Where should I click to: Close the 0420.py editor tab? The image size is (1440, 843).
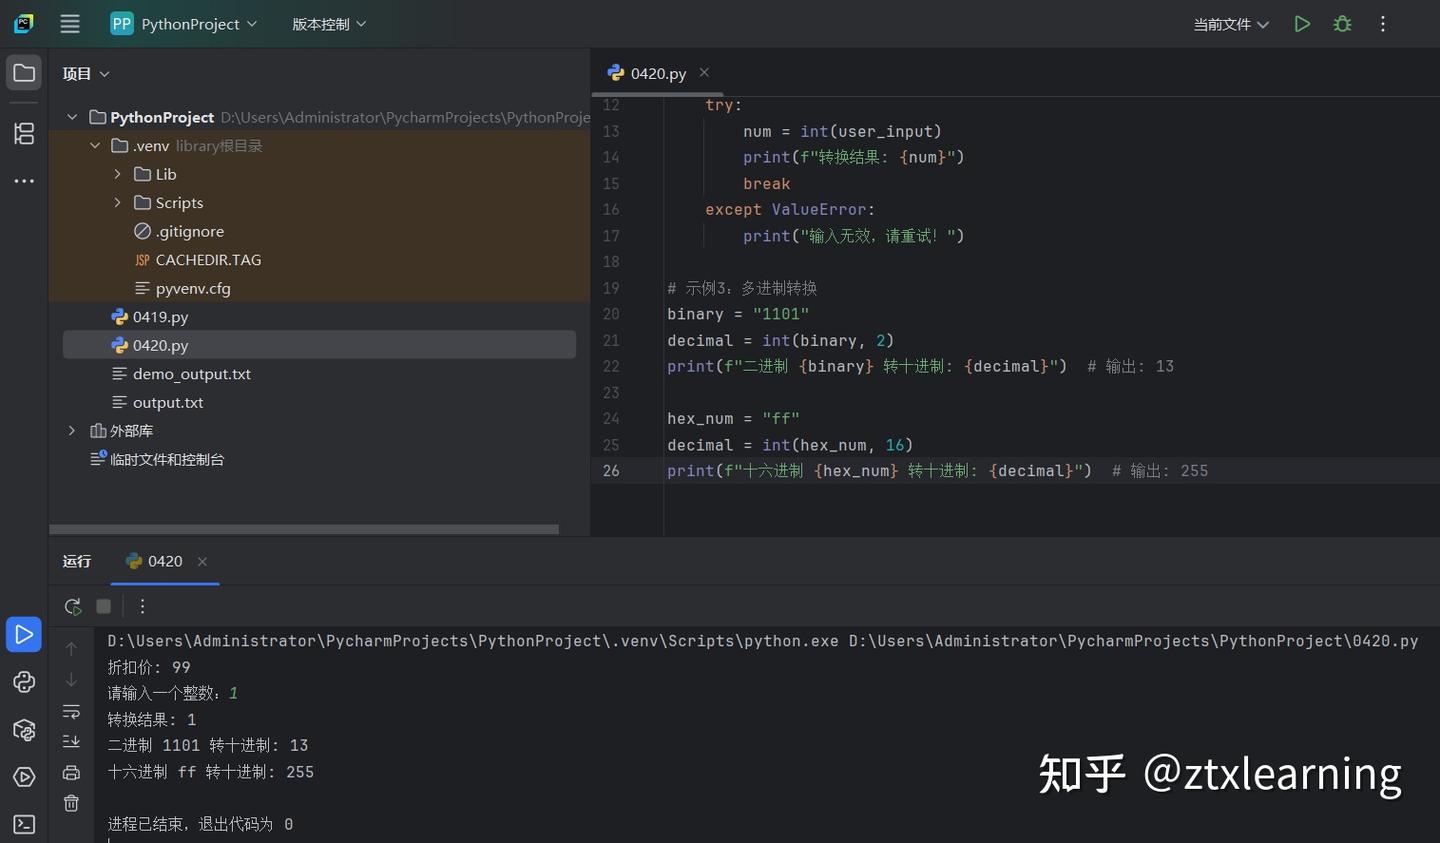click(x=704, y=72)
